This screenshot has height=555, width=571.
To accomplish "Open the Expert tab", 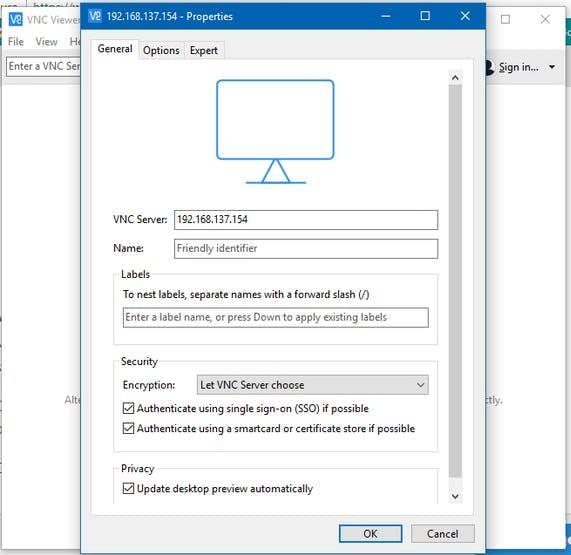I will click(x=204, y=50).
